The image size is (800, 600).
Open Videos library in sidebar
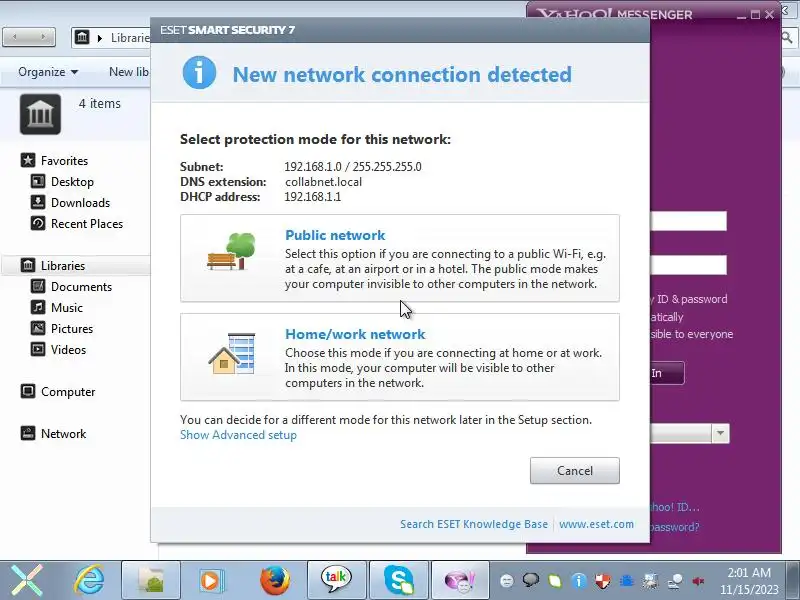(x=68, y=349)
